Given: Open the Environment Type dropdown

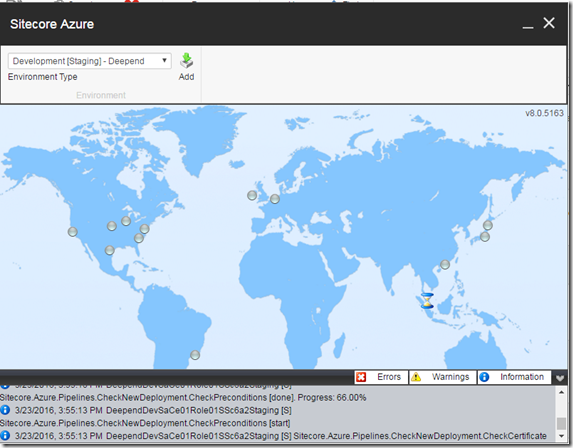Looking at the screenshot, I should 90,61.
